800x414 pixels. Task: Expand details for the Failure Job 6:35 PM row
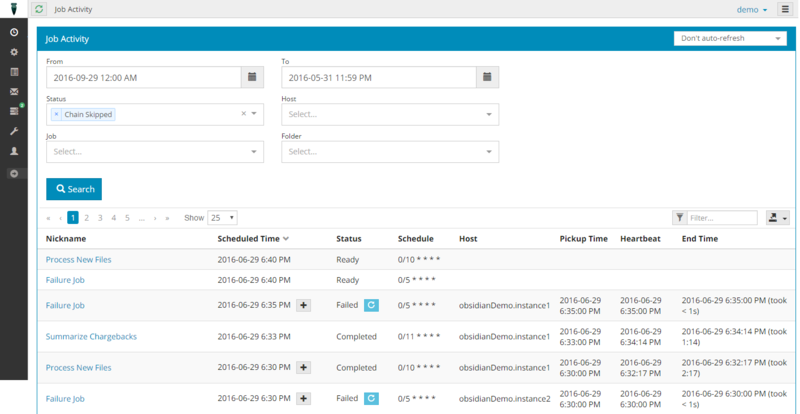coord(304,305)
